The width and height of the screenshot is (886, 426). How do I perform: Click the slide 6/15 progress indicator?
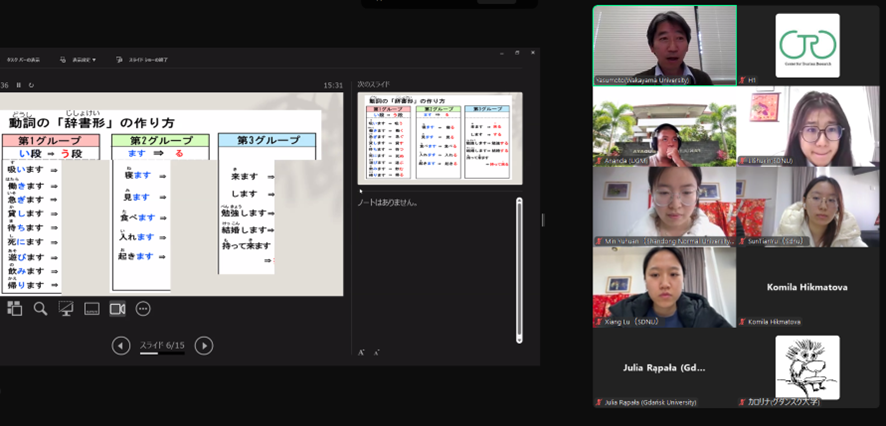(x=162, y=346)
